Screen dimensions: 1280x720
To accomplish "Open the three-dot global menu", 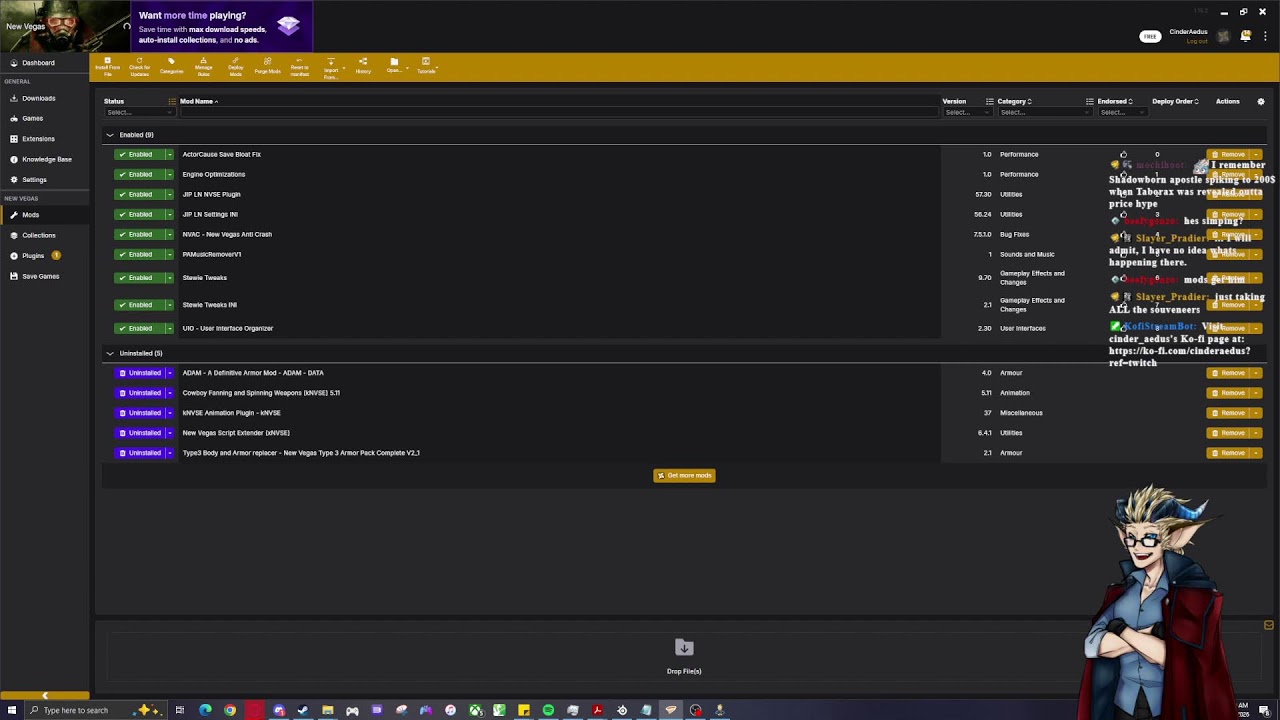I will click(x=1265, y=36).
